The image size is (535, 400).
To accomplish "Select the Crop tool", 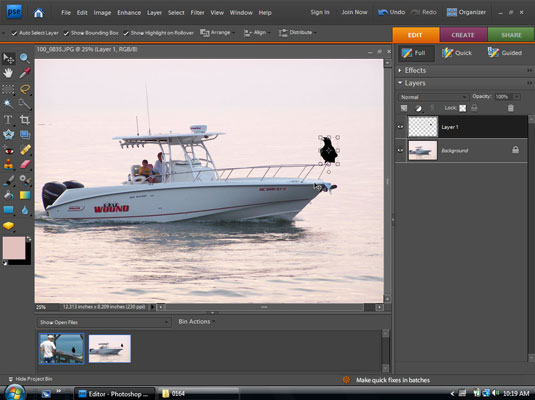I will [x=24, y=120].
